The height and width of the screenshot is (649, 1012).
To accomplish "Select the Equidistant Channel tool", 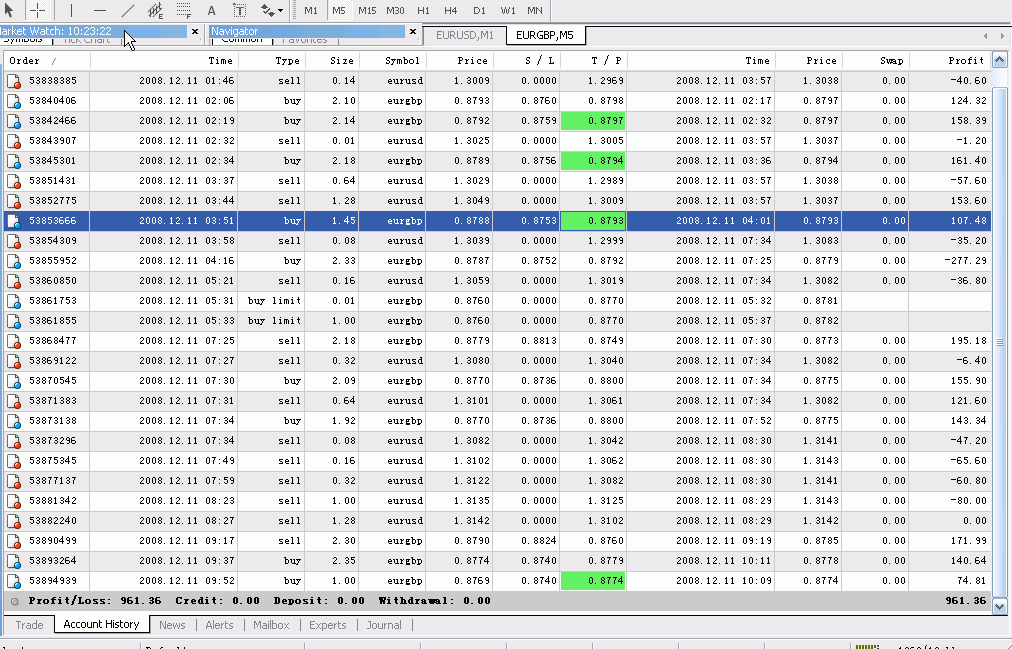I will tap(155, 10).
